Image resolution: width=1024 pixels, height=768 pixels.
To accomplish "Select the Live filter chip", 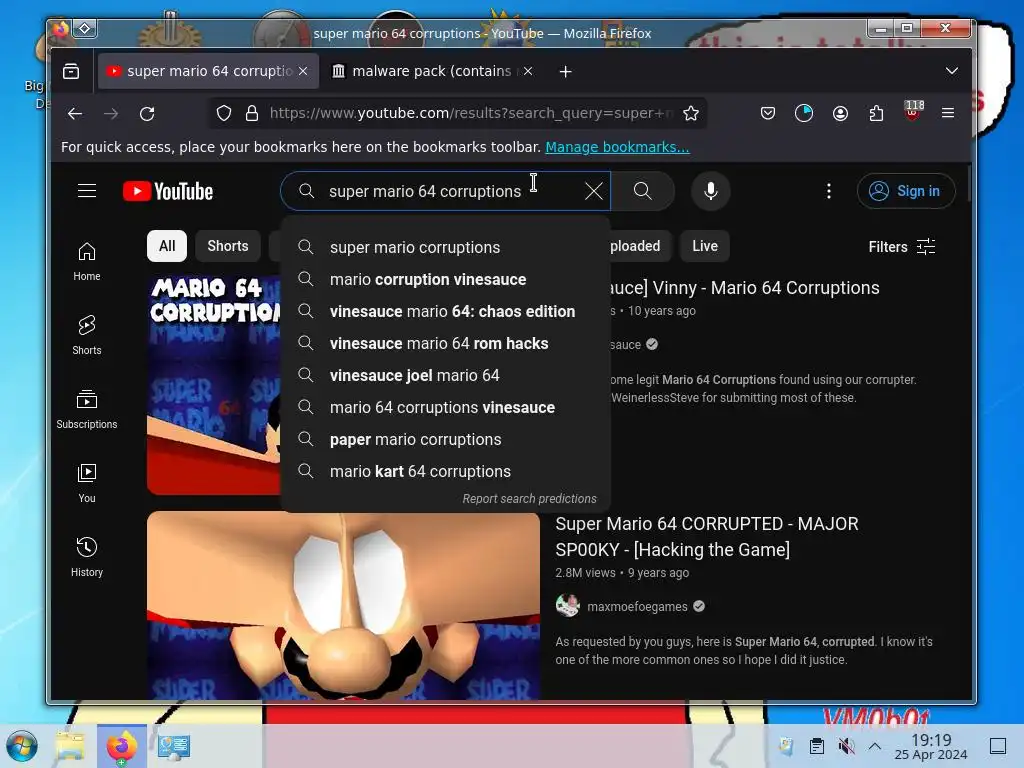I will click(x=705, y=246).
